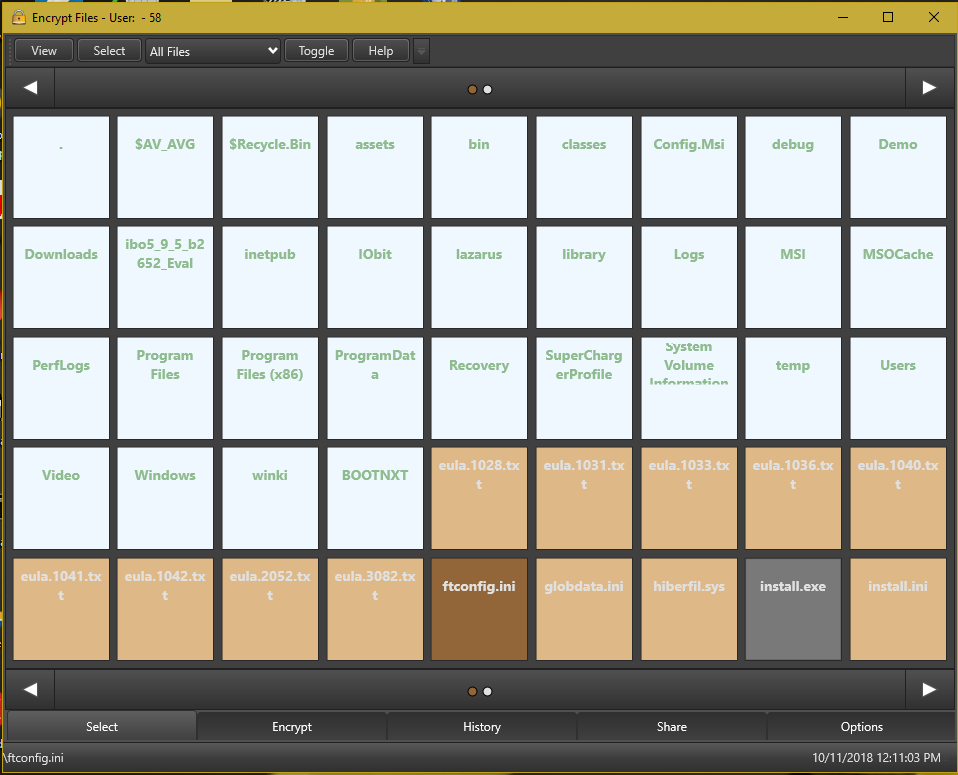Select the eula.1042.txt file tile
The height and width of the screenshot is (775, 958).
[x=165, y=609]
